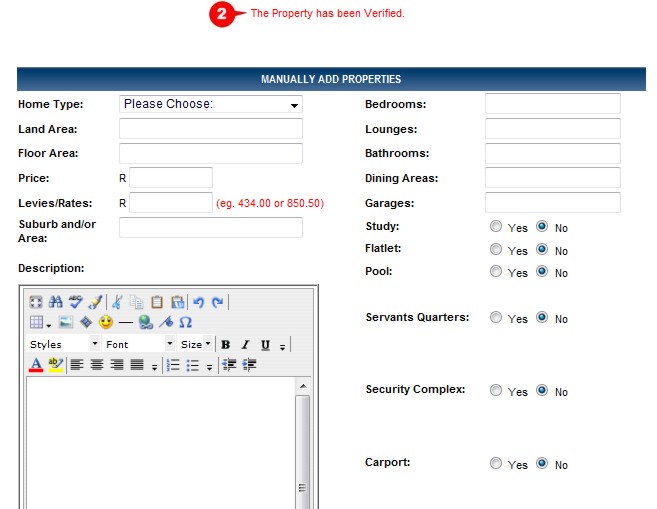Image resolution: width=657 pixels, height=509 pixels.
Task: Paste from the clipboard icon
Action: pyautogui.click(x=157, y=302)
